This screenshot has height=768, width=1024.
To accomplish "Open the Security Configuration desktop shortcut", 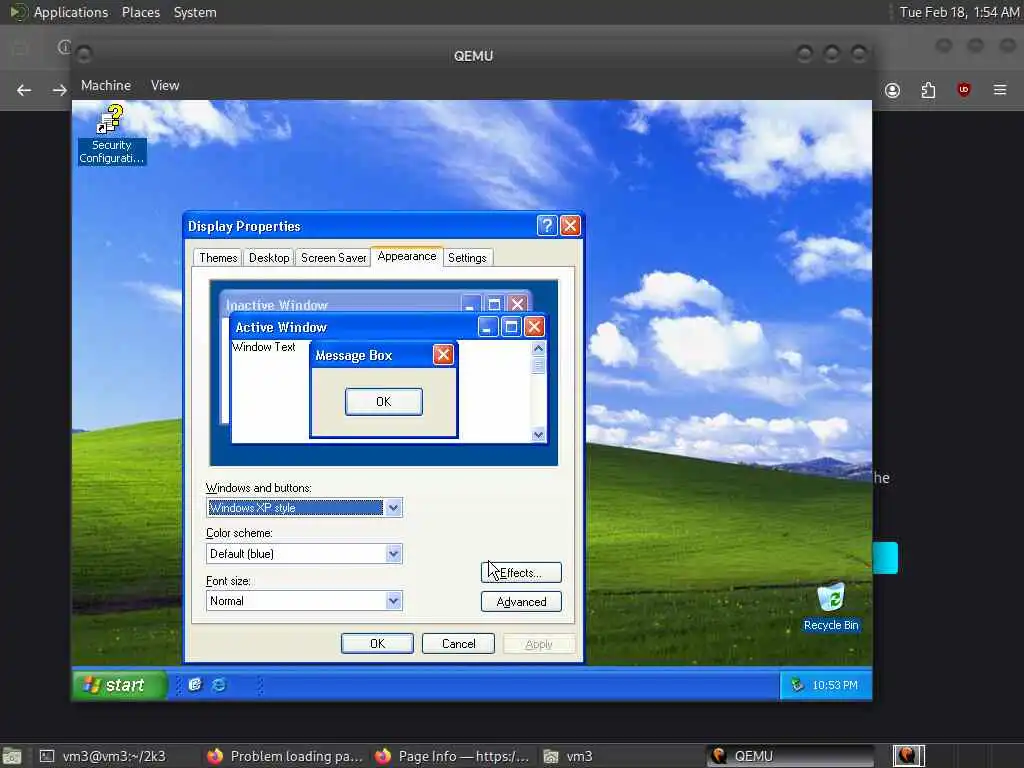I will (111, 134).
